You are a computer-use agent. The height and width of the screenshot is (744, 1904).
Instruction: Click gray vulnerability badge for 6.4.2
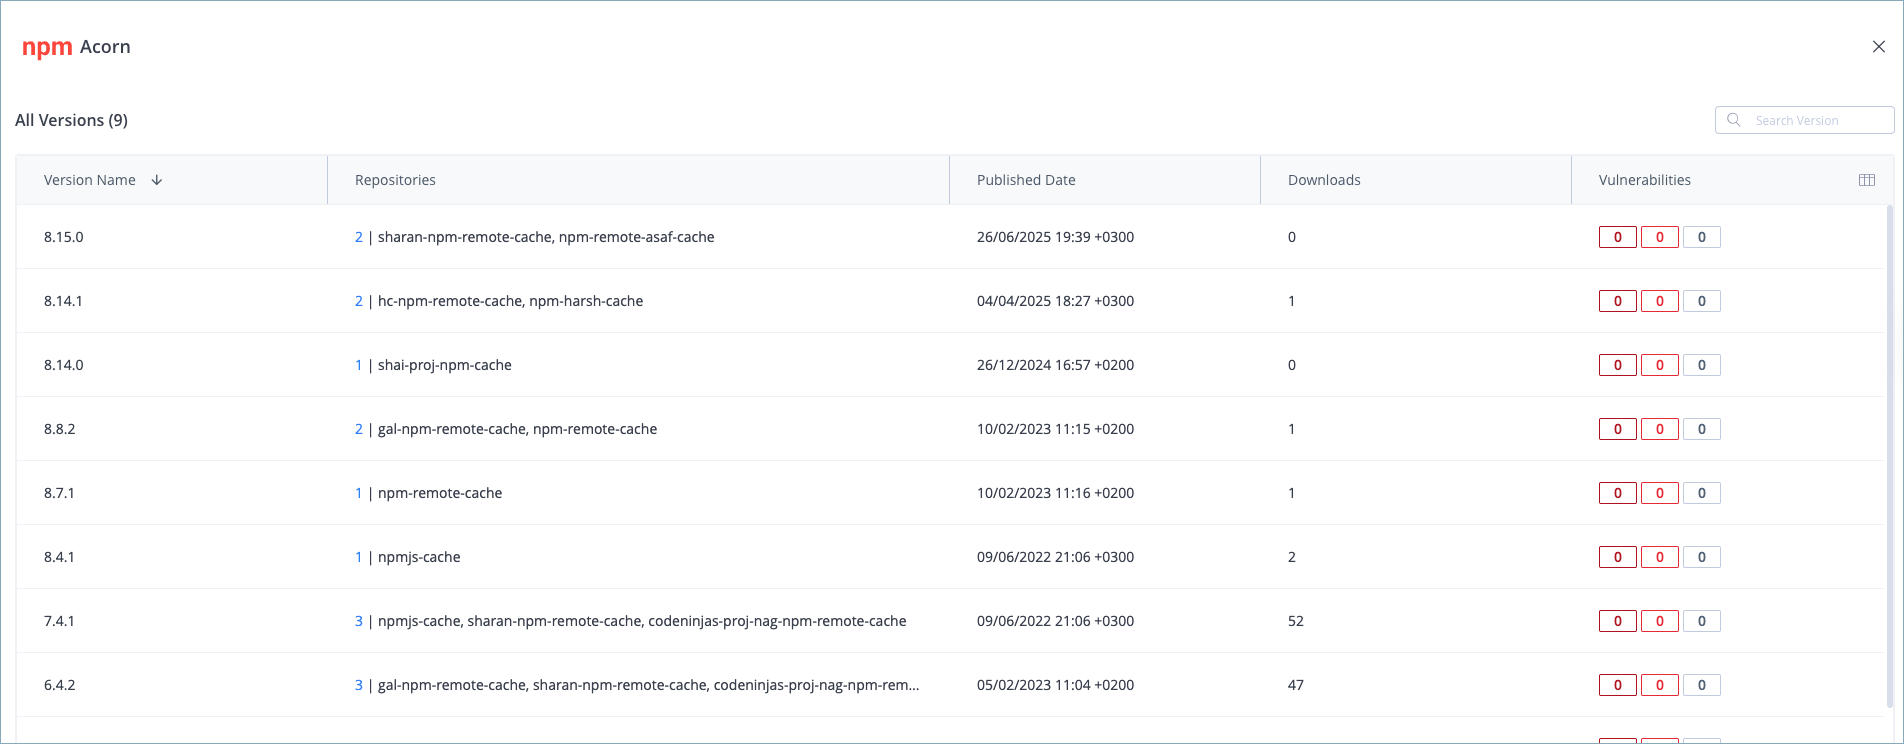pos(1702,685)
